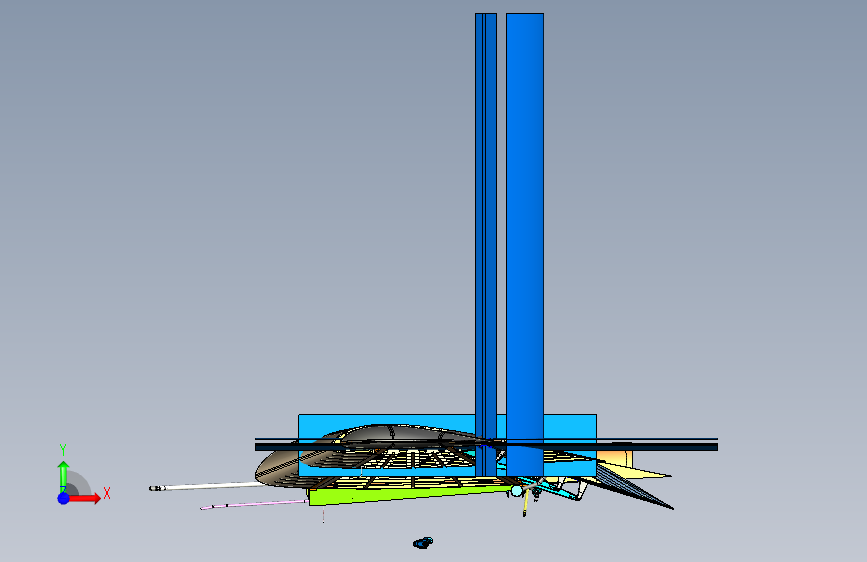Select the lime green wing panel
The image size is (867, 562).
click(x=409, y=494)
